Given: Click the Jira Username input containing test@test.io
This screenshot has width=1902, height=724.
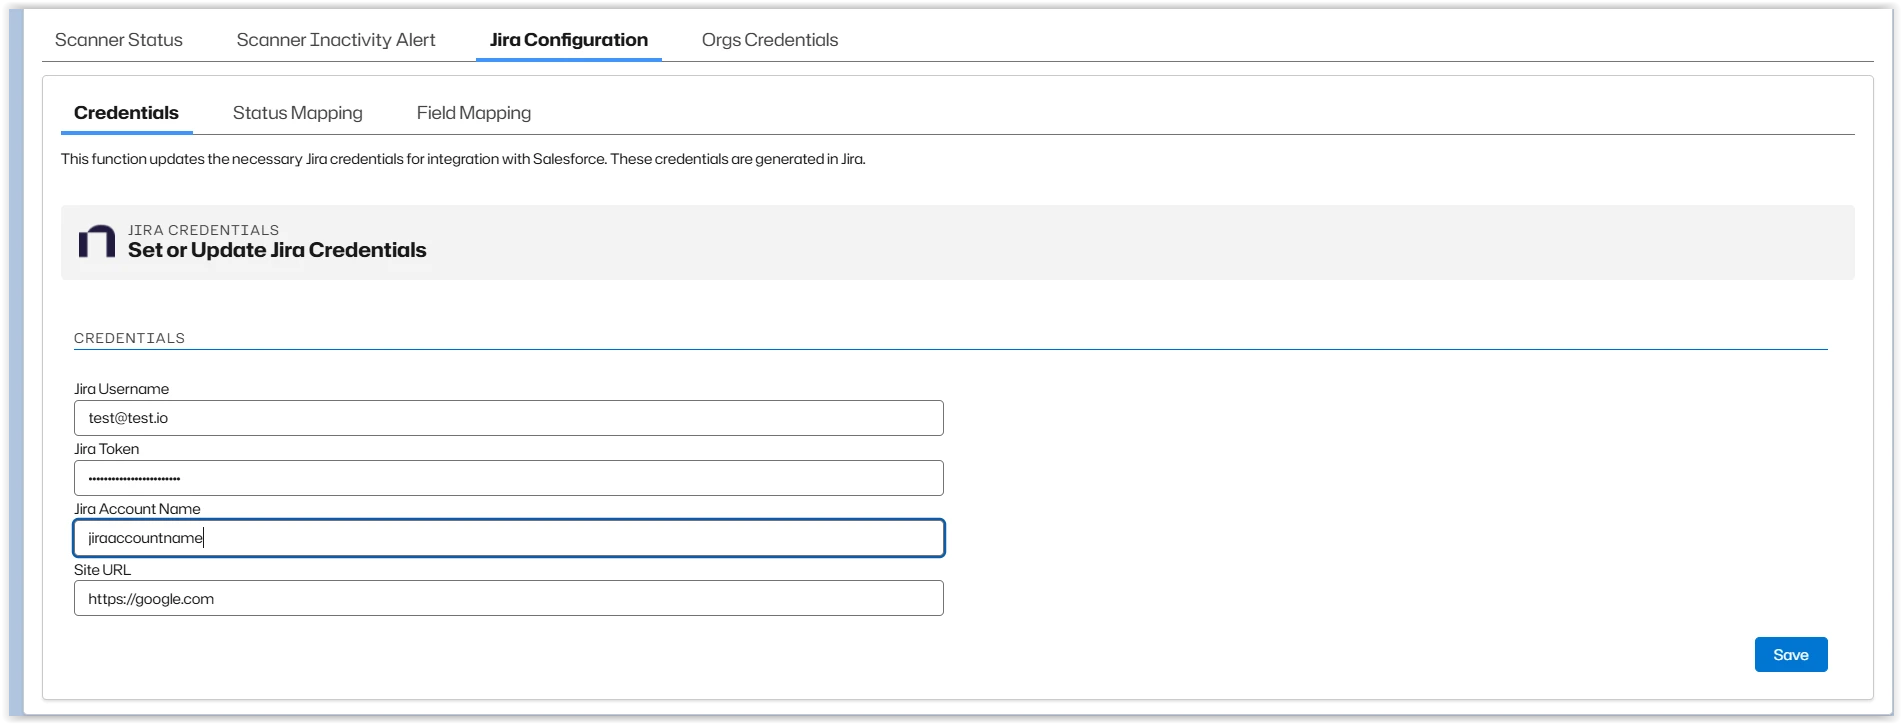Looking at the screenshot, I should pyautogui.click(x=508, y=418).
